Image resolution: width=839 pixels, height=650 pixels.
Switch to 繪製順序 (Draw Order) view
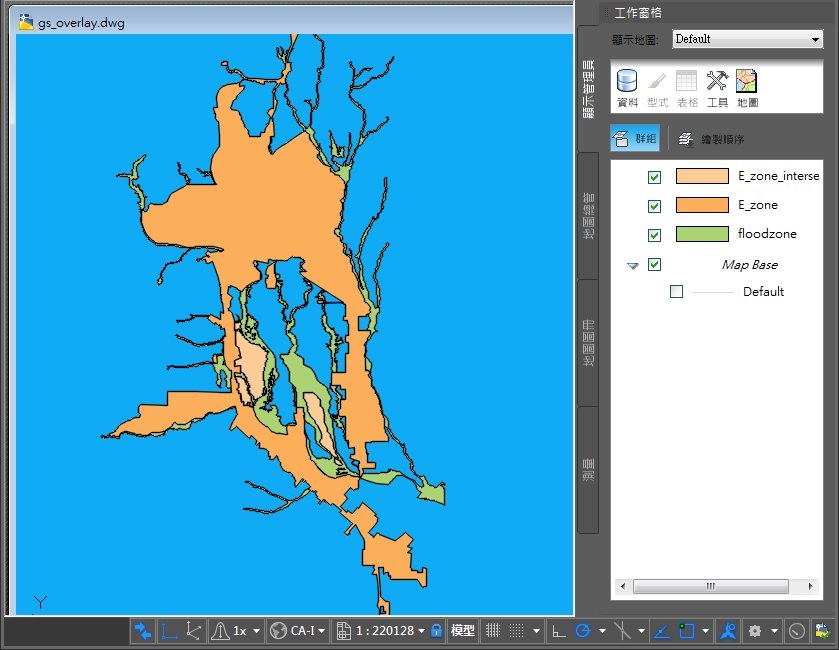(x=711, y=139)
